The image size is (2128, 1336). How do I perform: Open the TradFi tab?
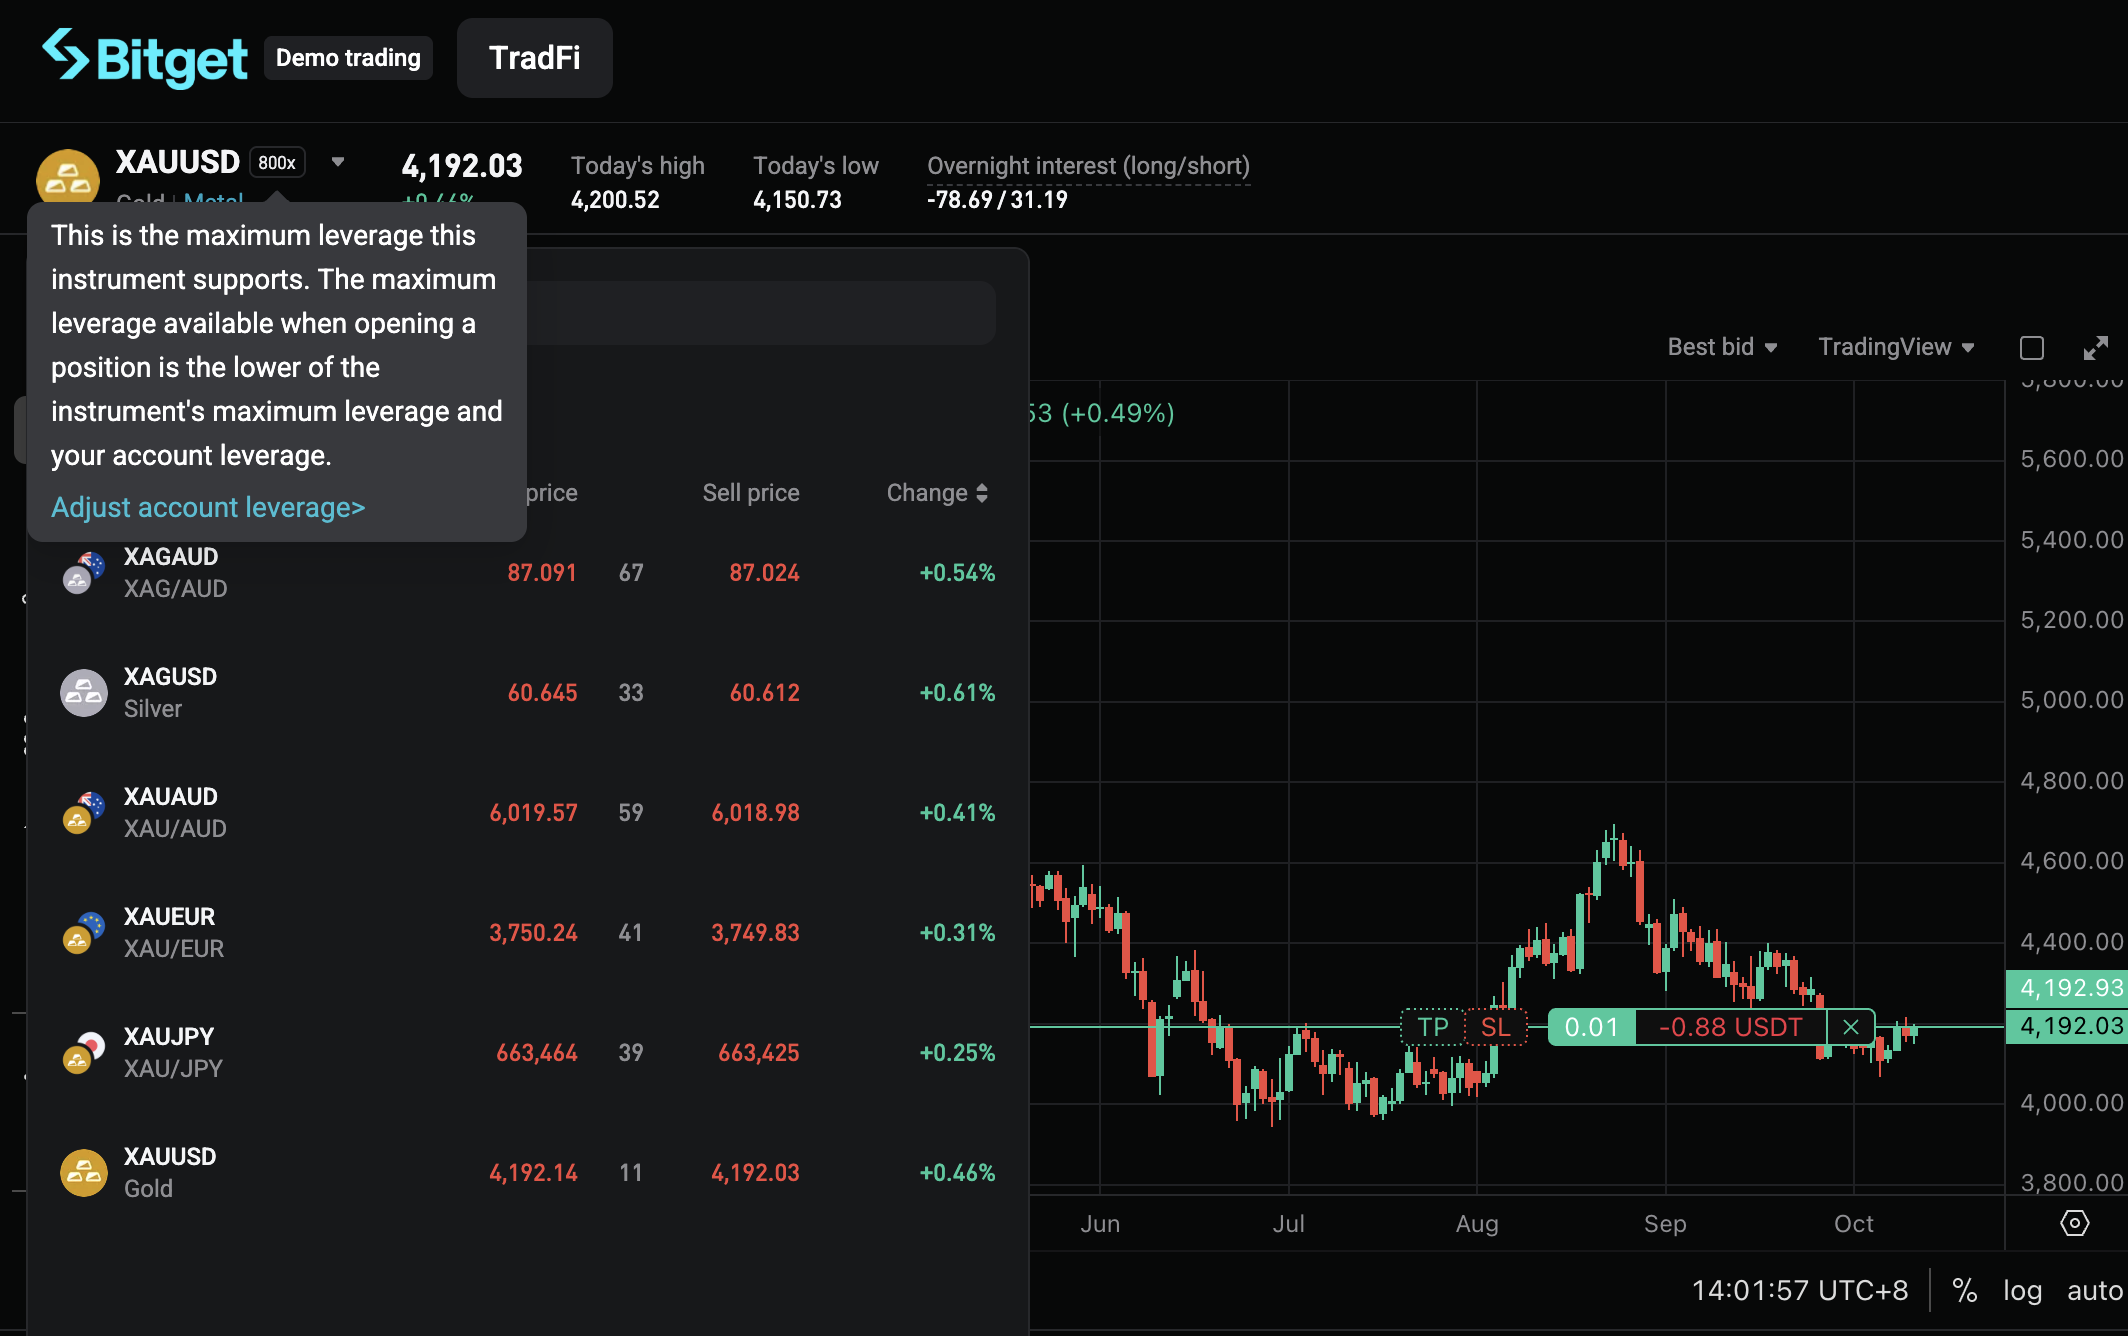535,58
